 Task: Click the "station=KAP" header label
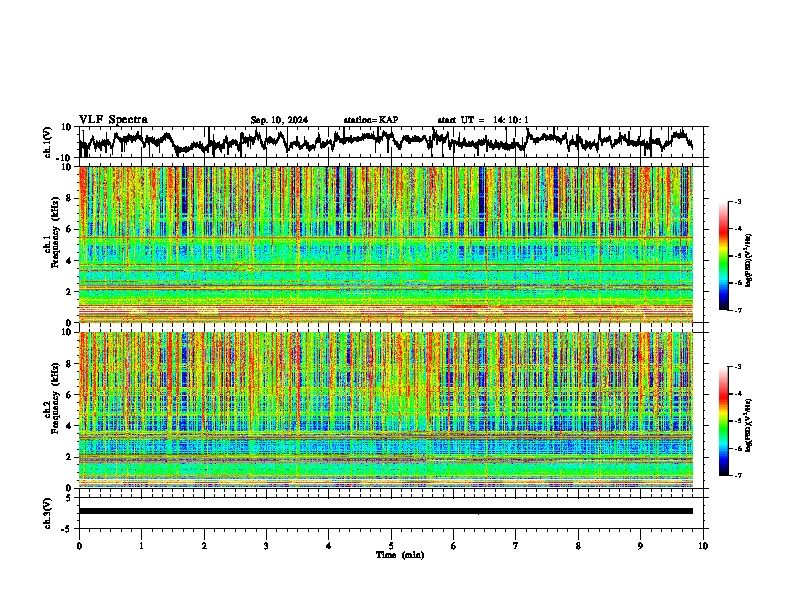point(371,120)
